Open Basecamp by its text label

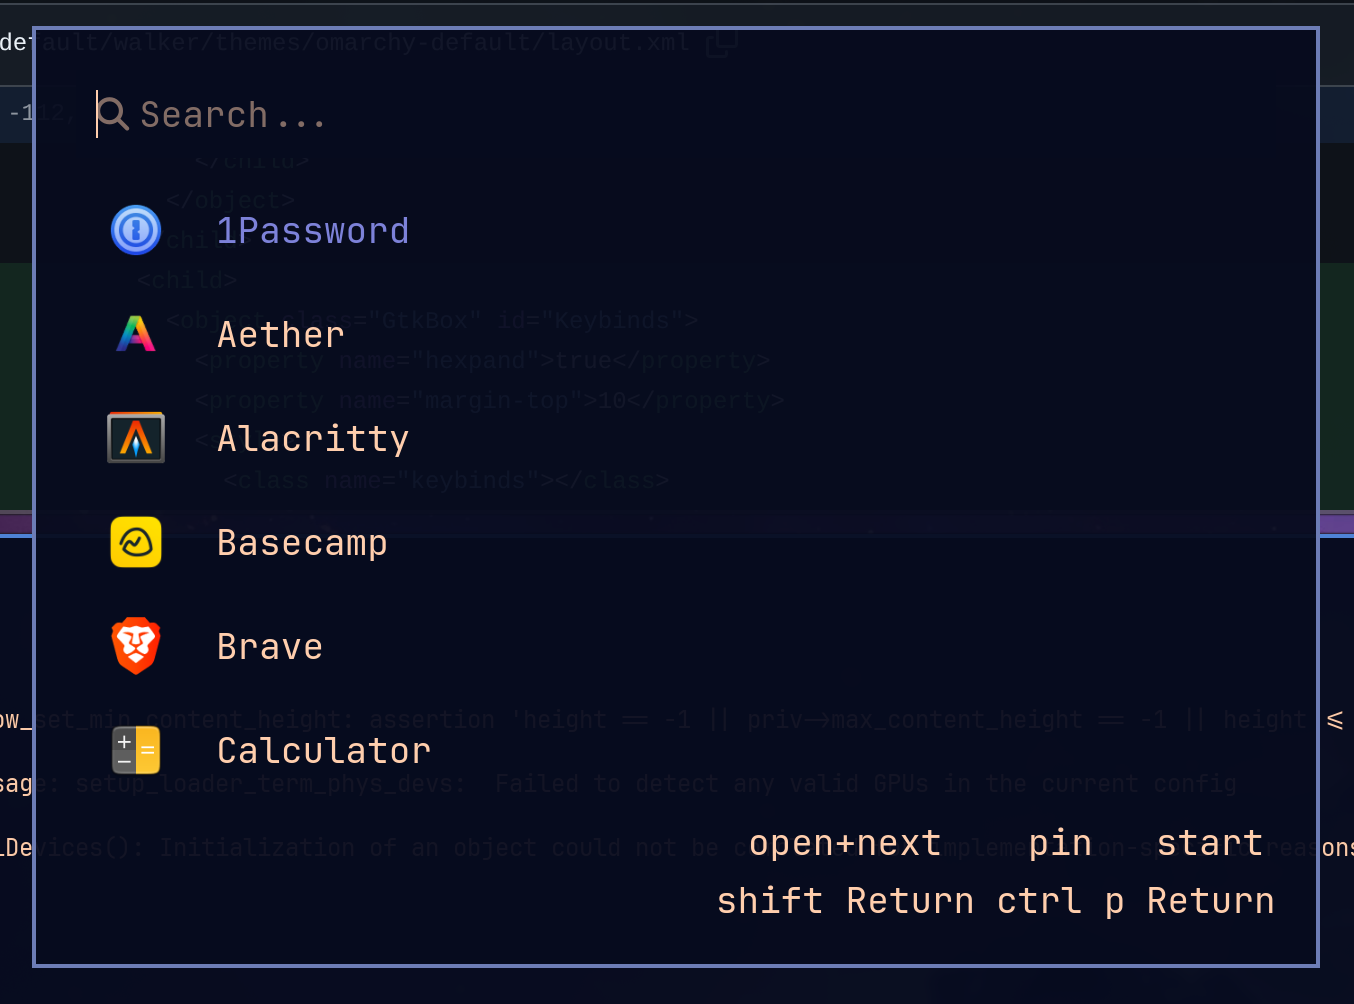pos(302,543)
